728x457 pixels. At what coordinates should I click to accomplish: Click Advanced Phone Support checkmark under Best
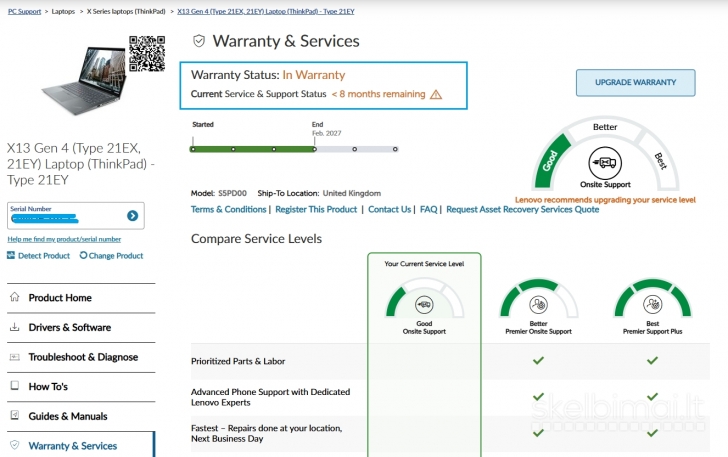point(652,397)
